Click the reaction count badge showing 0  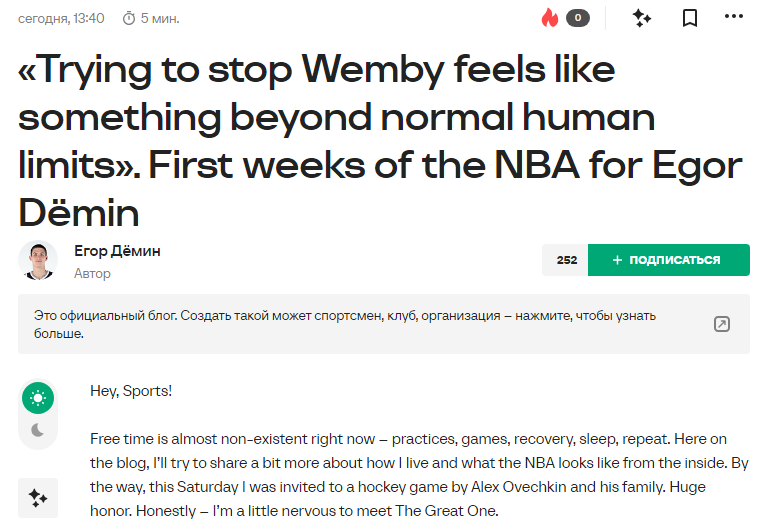coord(577,18)
